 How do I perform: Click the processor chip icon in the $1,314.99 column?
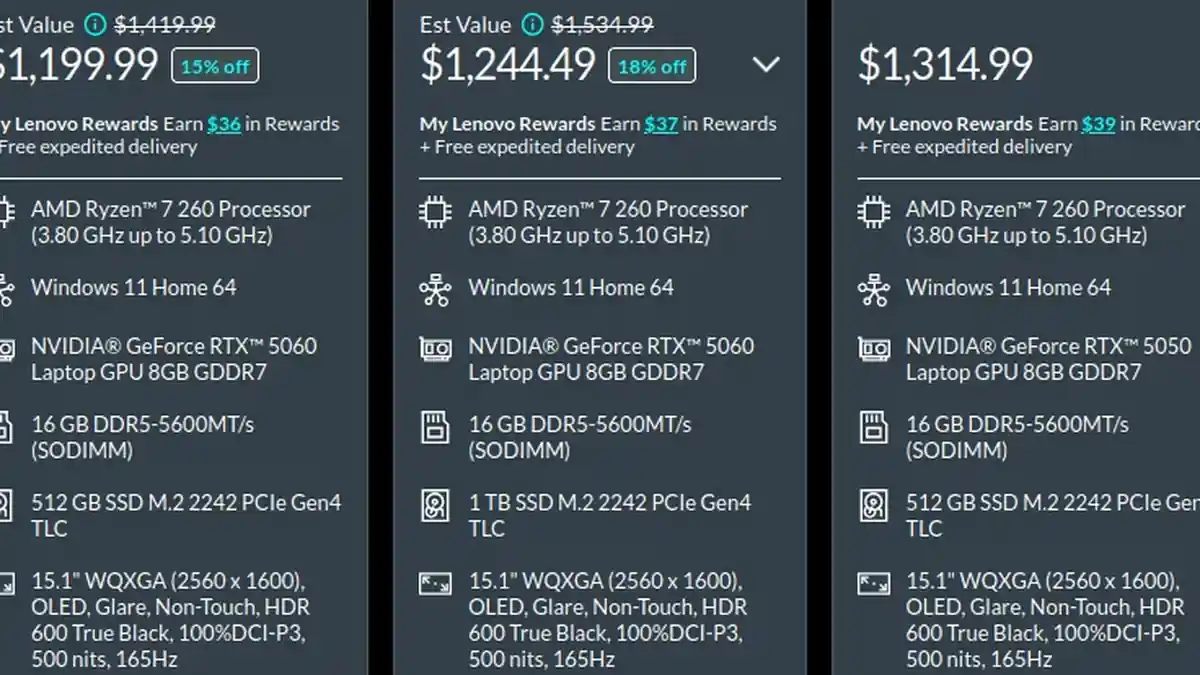coord(873,211)
